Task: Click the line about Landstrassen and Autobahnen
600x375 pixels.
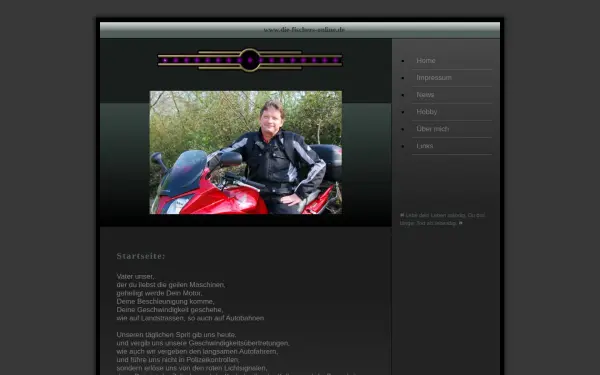Action: coord(190,318)
